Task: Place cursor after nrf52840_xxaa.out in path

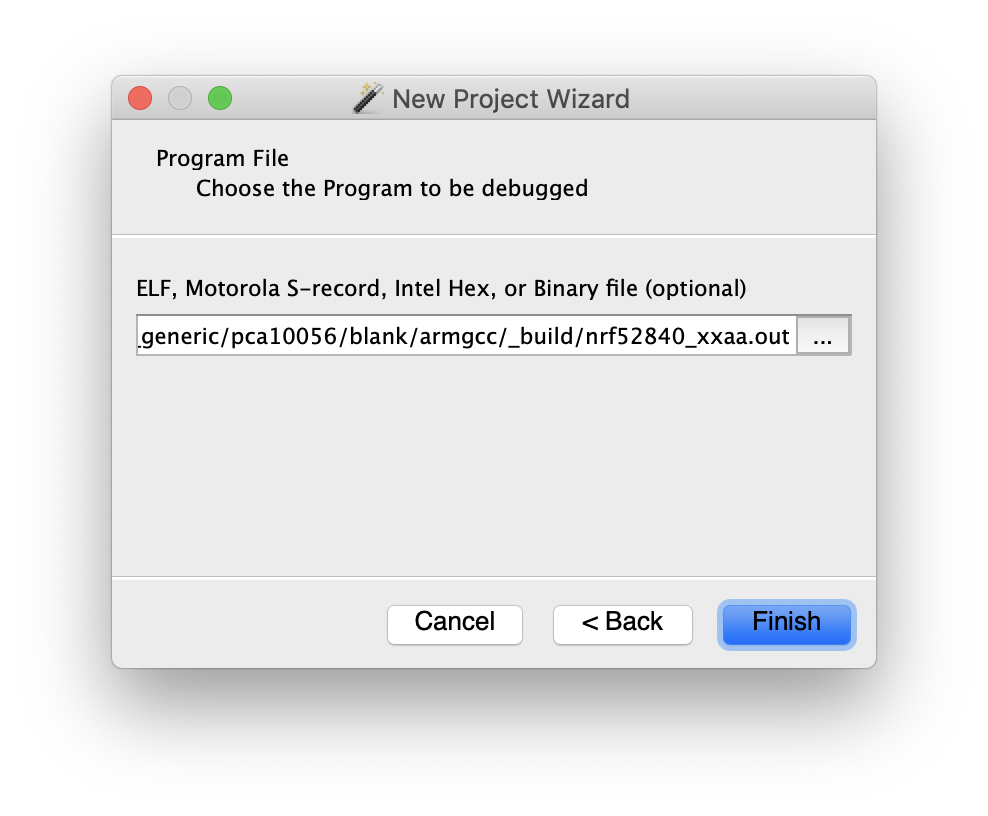Action: 791,336
